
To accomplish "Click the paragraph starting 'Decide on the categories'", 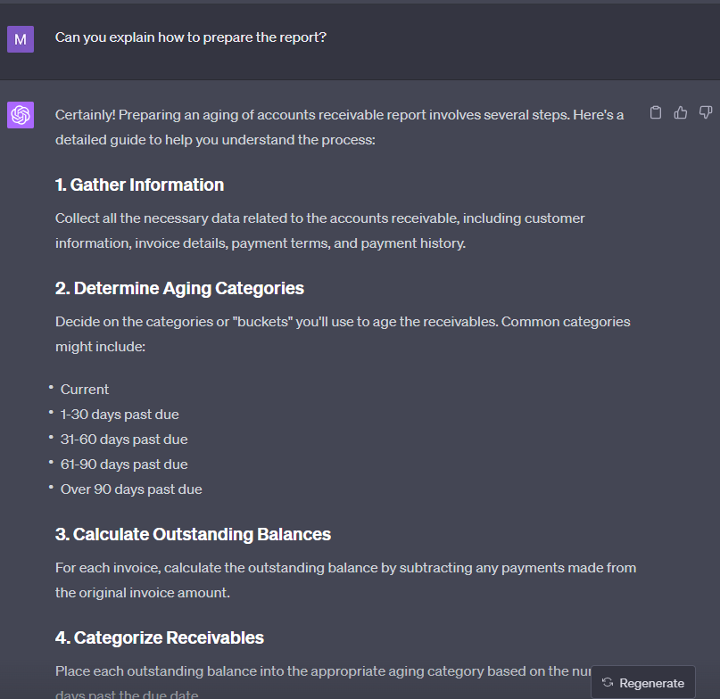I will click(x=342, y=334).
